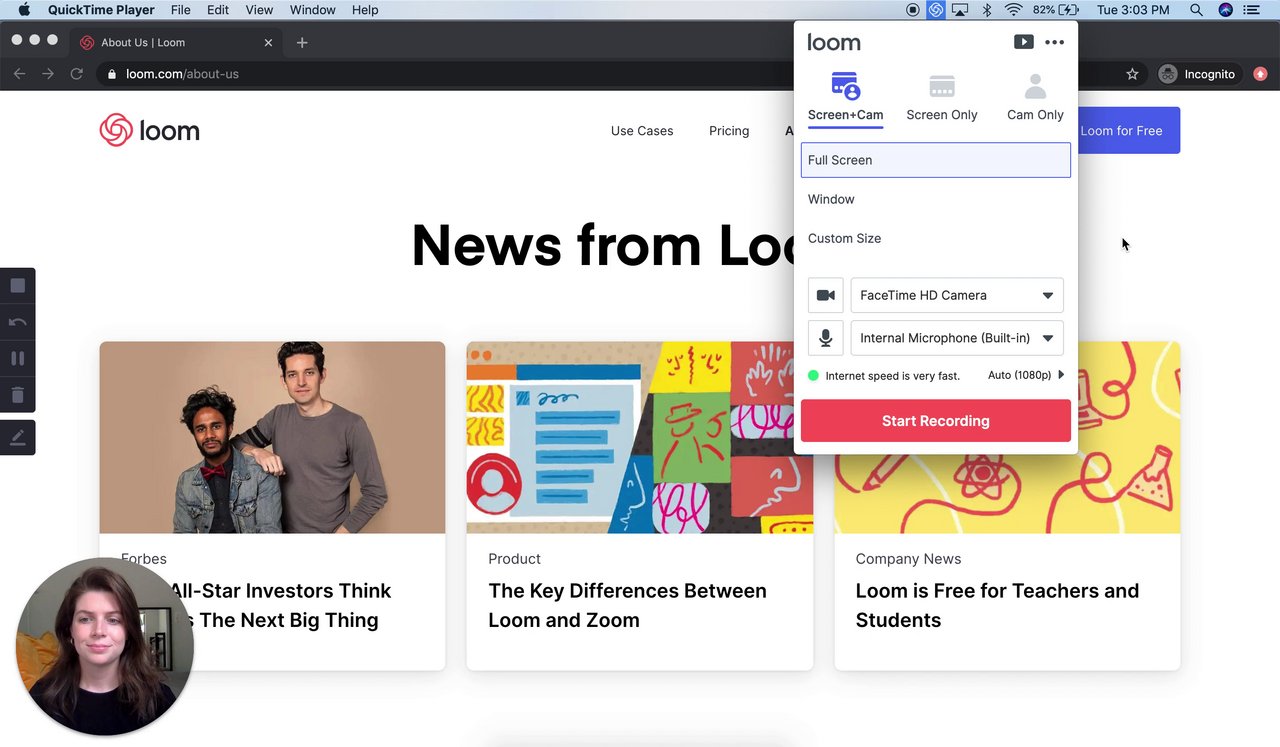
Task: Click the Use Cases navigation link
Action: click(x=642, y=131)
